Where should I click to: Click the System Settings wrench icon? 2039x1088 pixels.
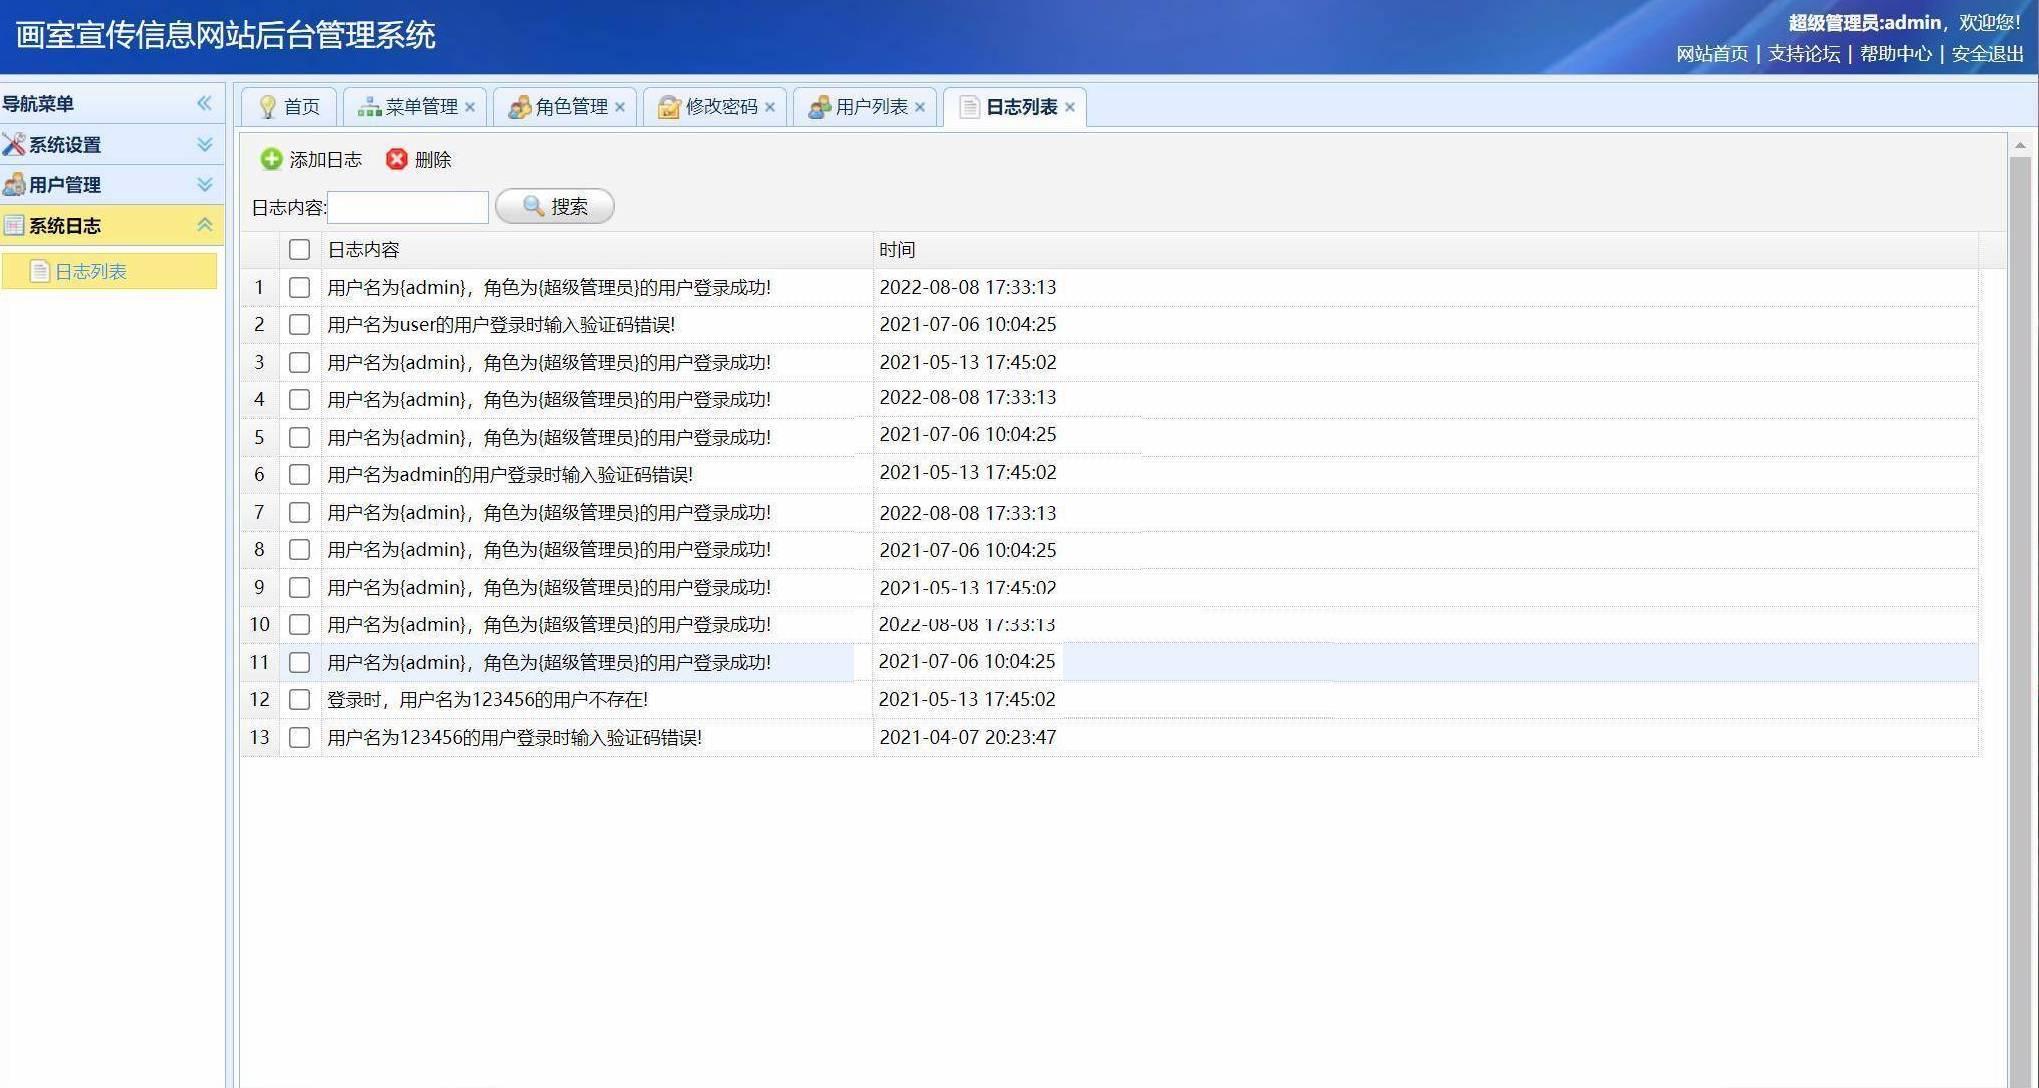(14, 145)
